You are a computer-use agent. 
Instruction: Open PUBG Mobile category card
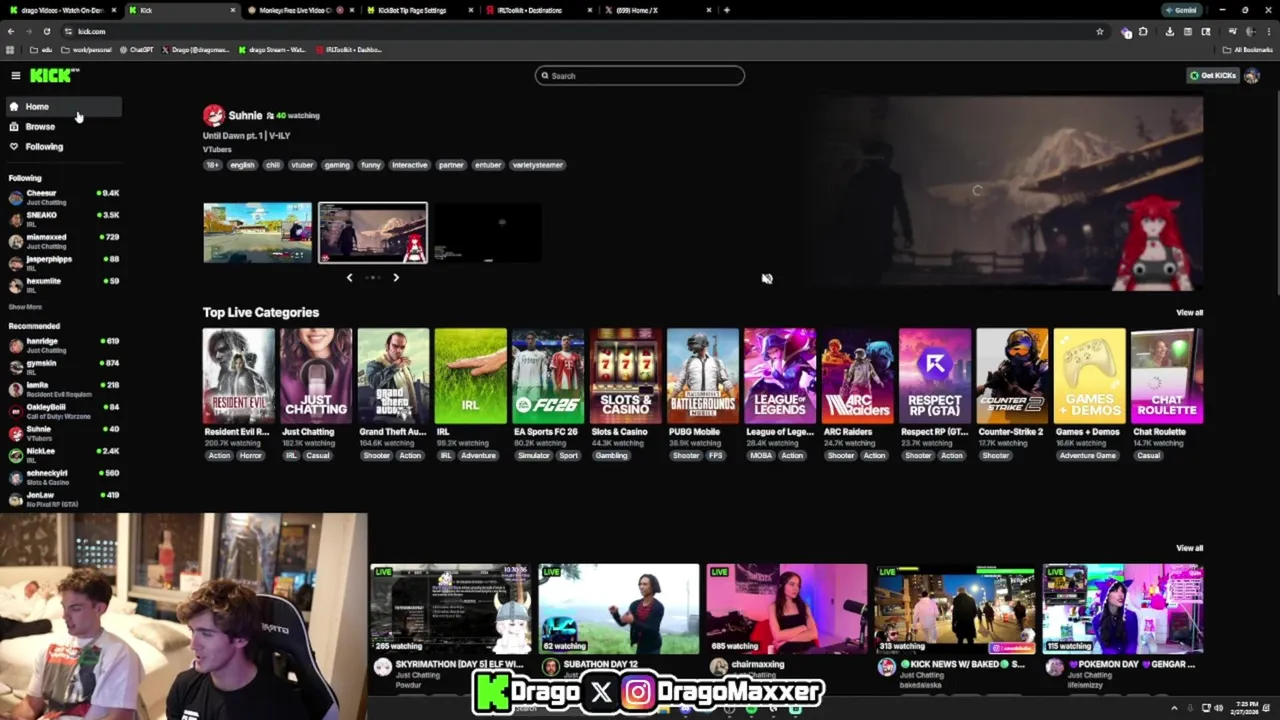tap(702, 376)
